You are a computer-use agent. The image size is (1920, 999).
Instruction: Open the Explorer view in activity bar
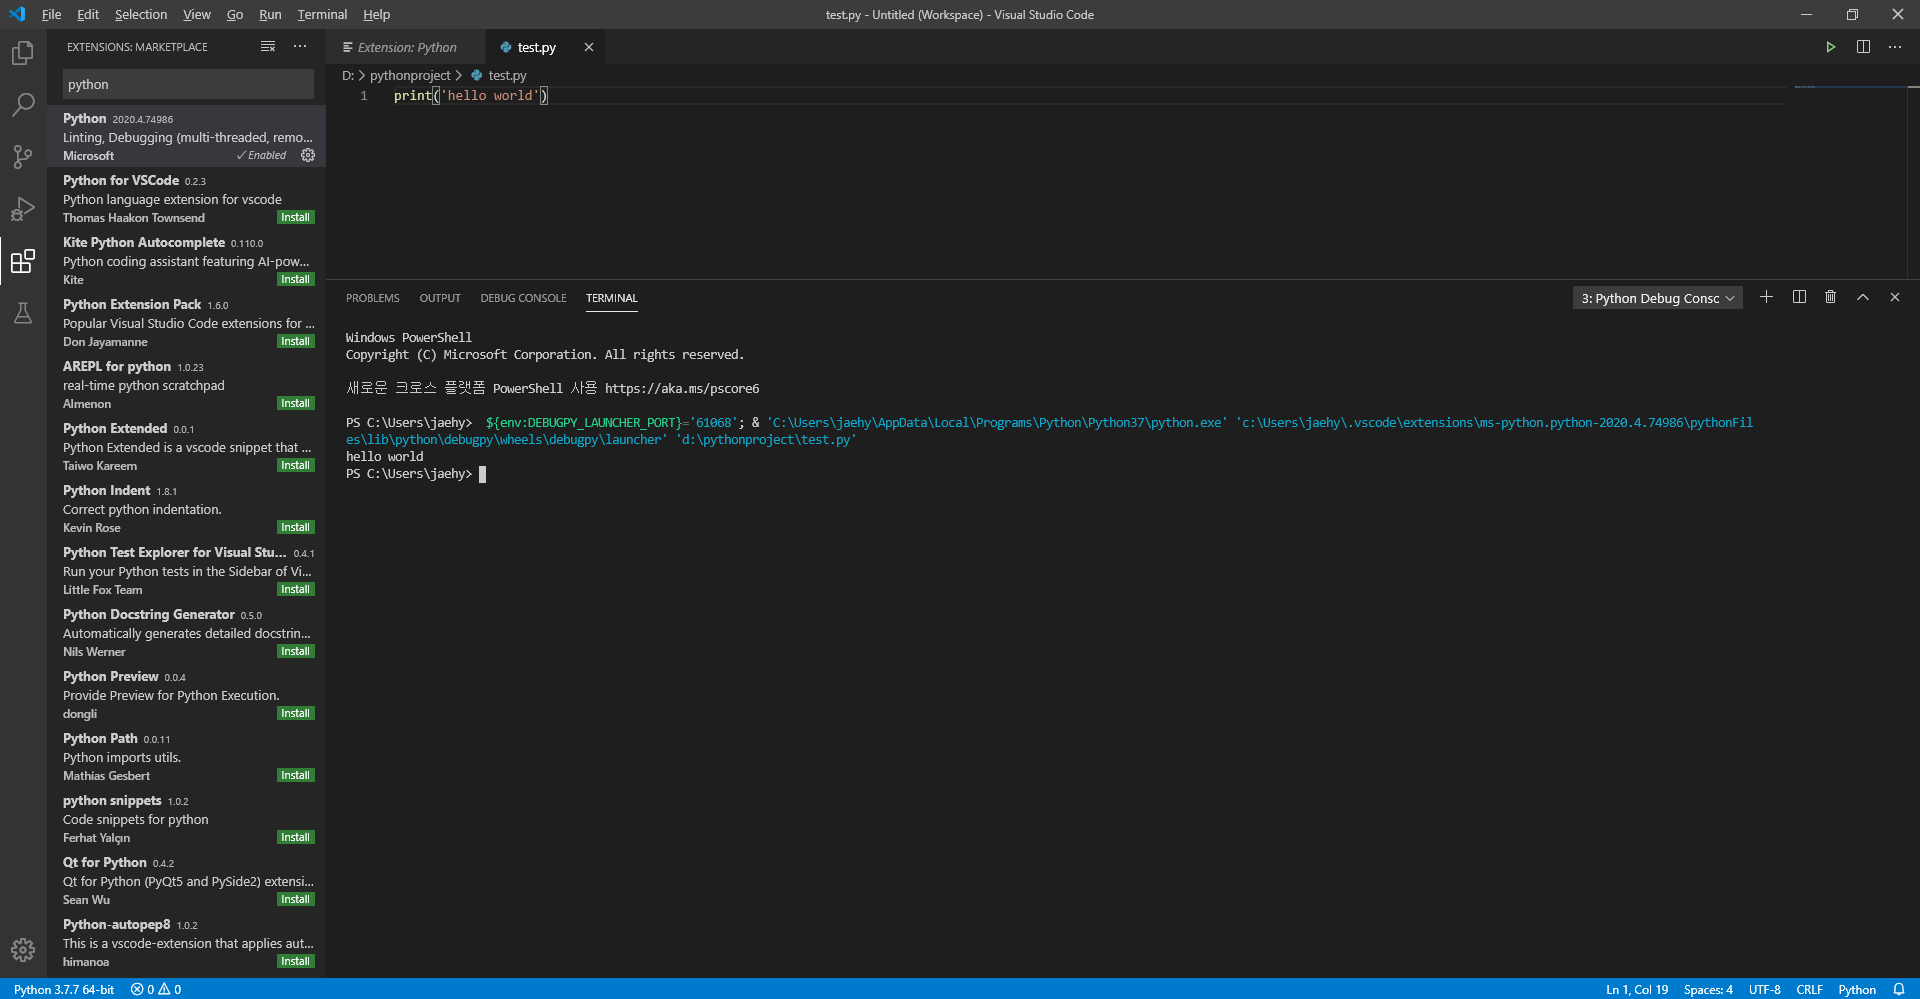coord(23,53)
